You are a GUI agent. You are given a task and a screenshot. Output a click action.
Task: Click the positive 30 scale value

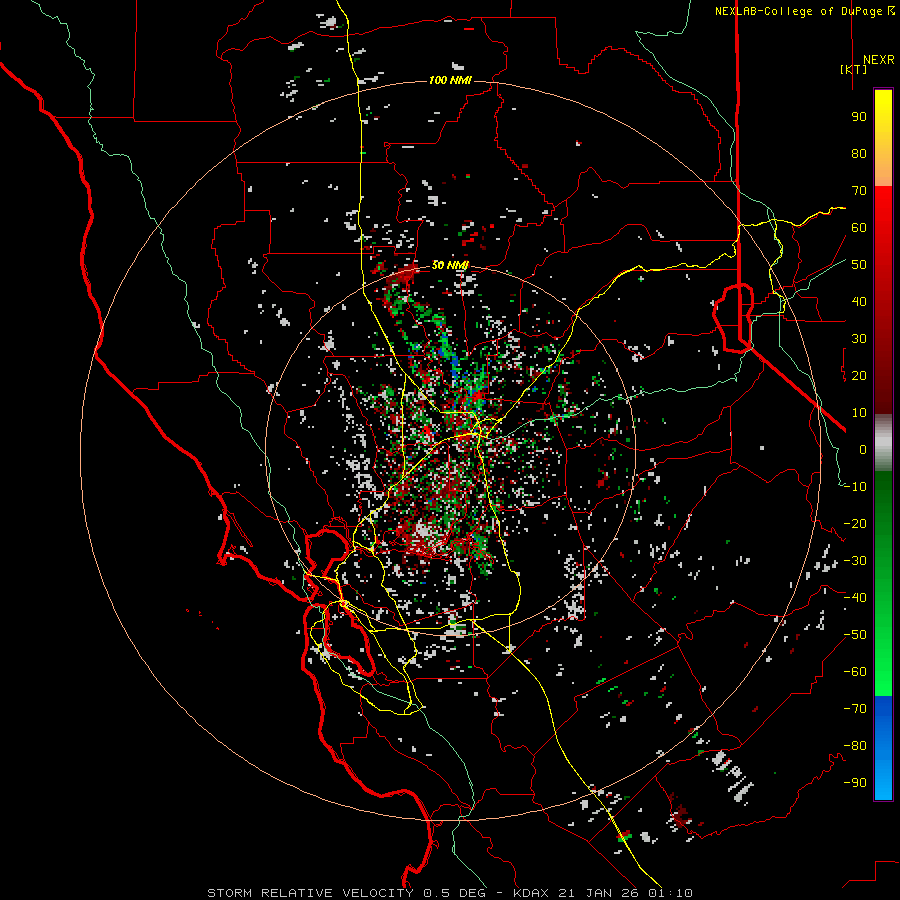point(859,339)
